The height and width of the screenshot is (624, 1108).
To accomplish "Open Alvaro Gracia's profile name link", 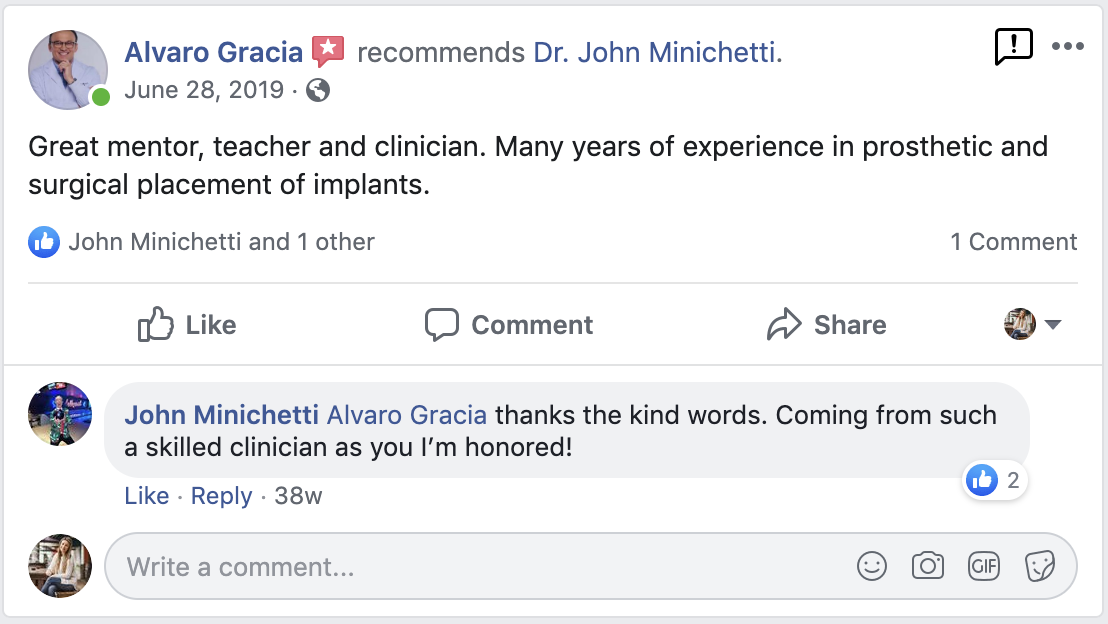I will (213, 52).
